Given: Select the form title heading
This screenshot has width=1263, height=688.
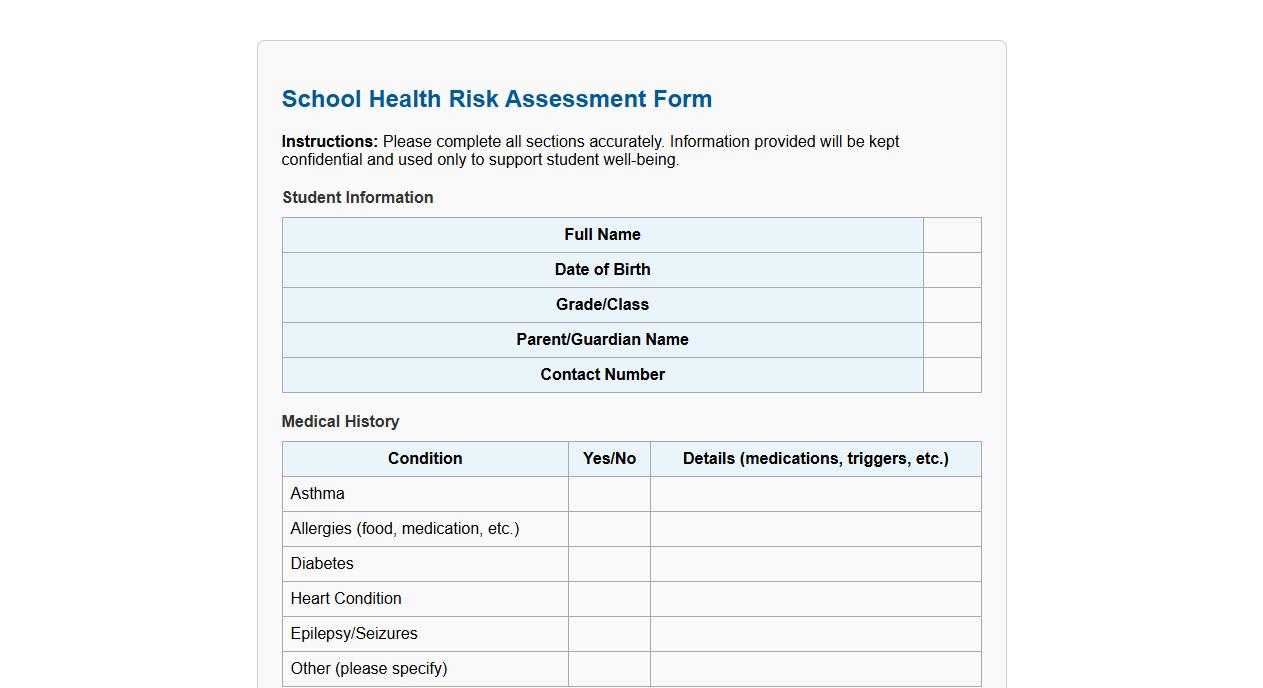Looking at the screenshot, I should point(497,98).
